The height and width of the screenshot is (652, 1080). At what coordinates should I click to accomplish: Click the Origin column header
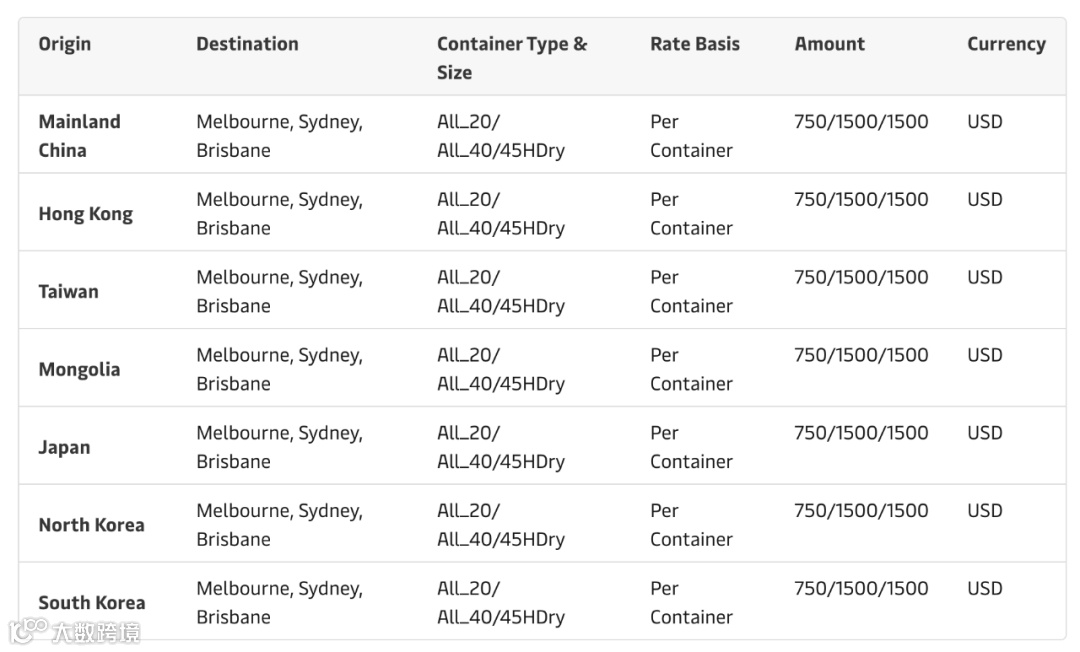coord(65,44)
